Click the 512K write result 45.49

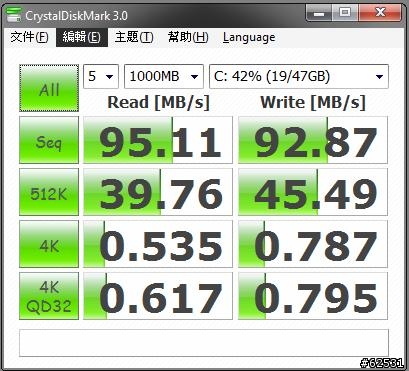click(x=313, y=192)
